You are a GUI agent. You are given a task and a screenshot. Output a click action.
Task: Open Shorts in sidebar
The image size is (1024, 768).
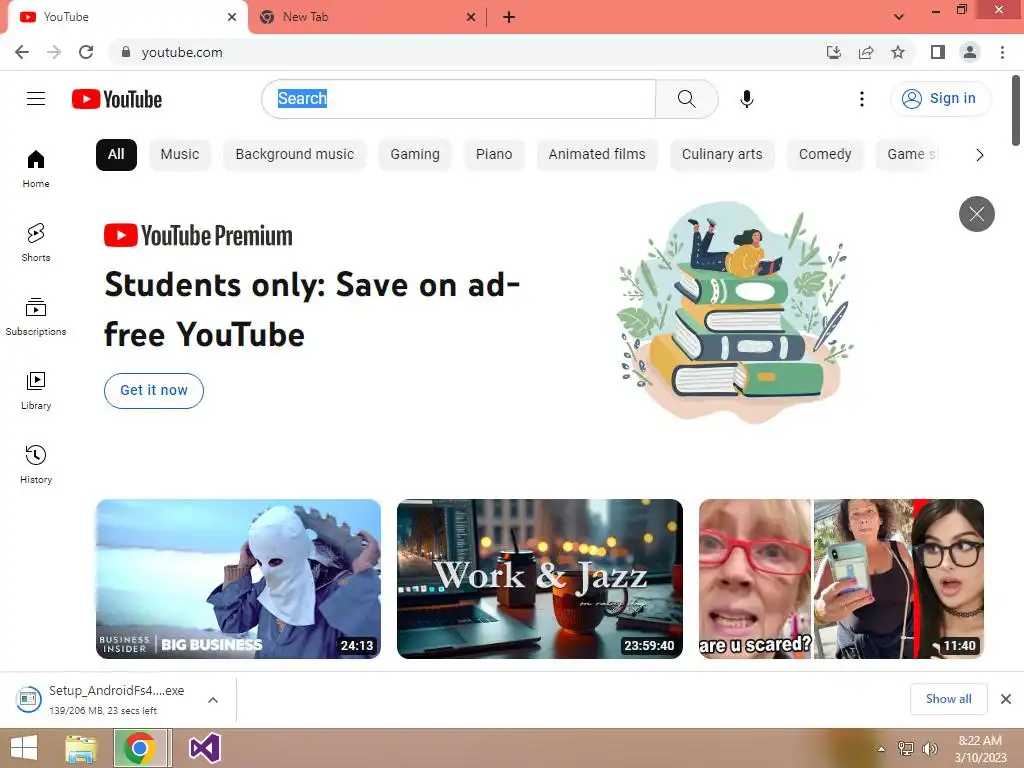(36, 242)
